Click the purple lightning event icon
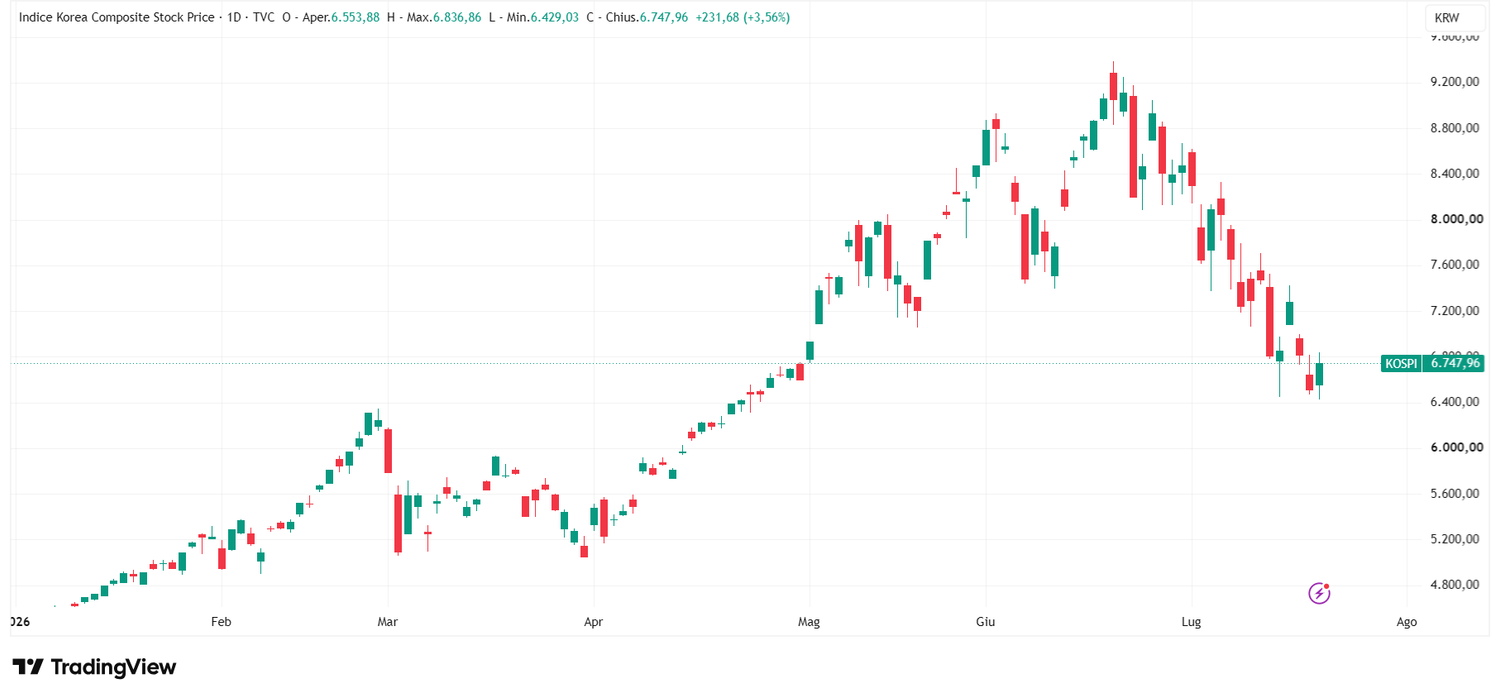 [1319, 593]
